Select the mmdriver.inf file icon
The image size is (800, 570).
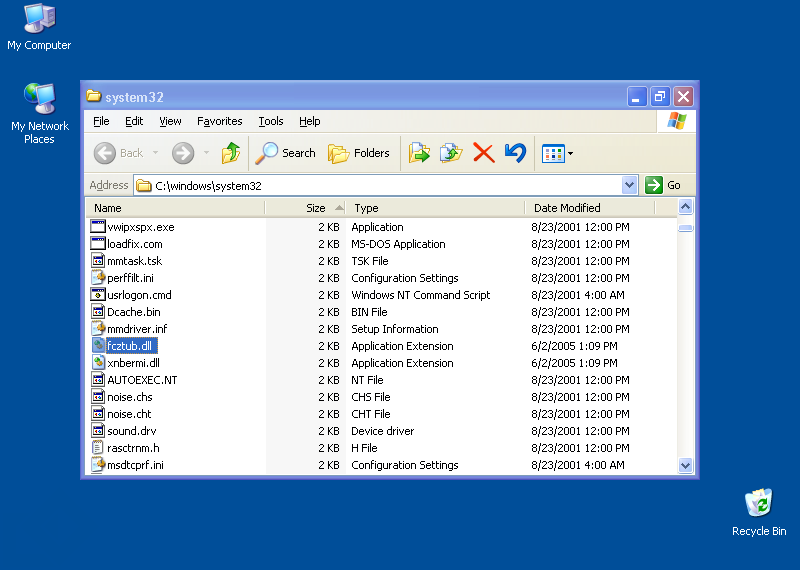[x=97, y=329]
